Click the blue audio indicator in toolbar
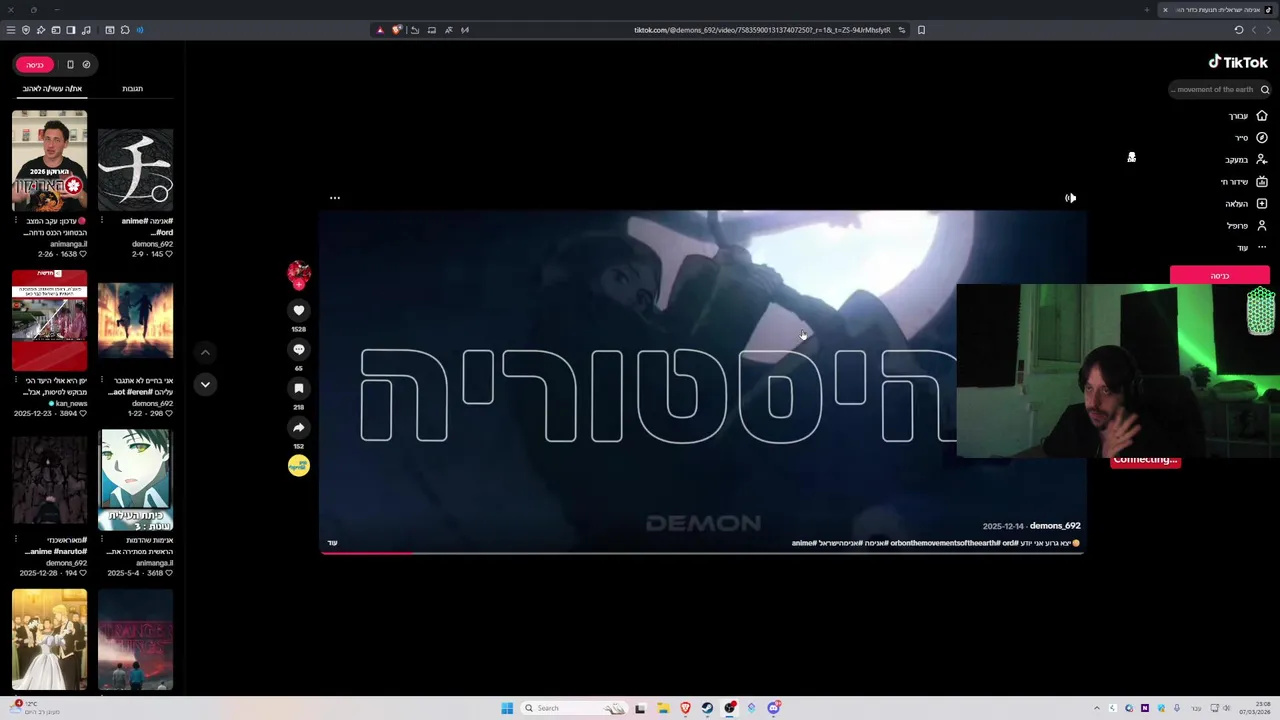The image size is (1280, 720). [x=140, y=30]
